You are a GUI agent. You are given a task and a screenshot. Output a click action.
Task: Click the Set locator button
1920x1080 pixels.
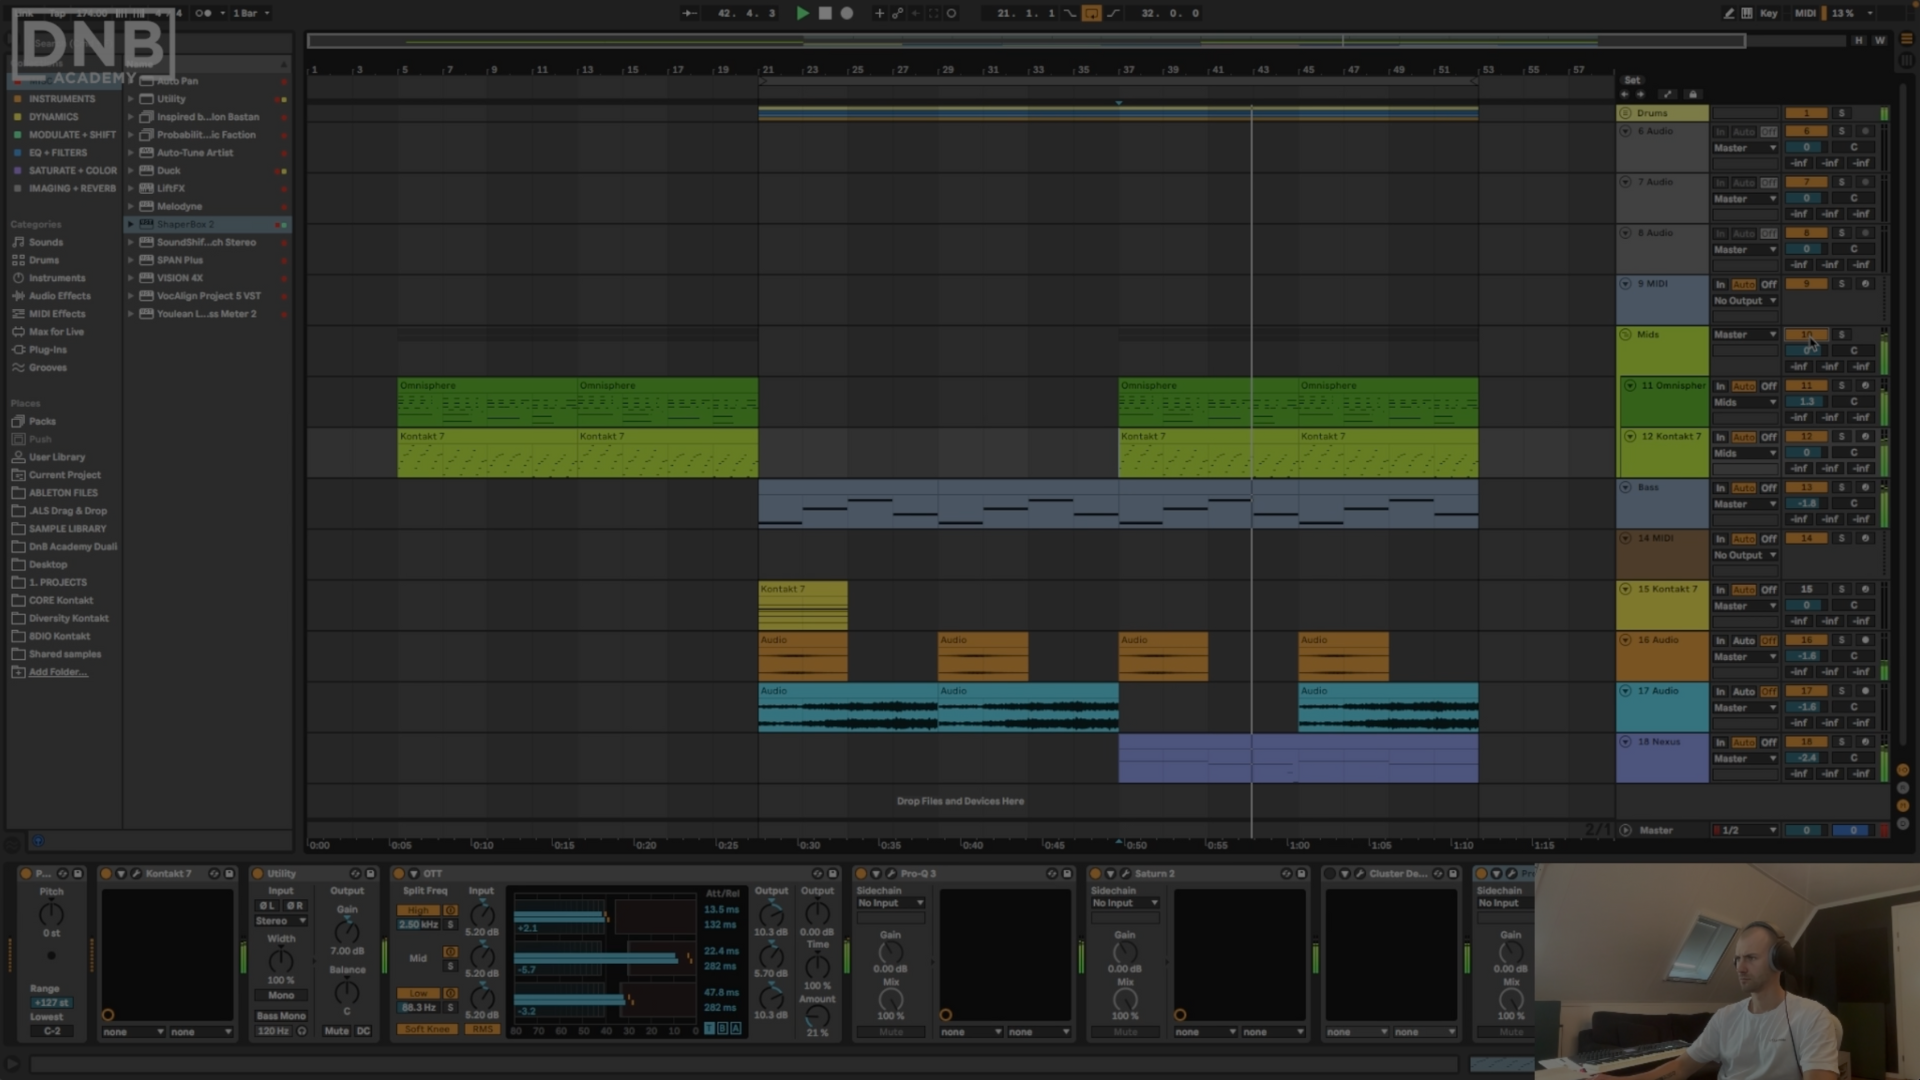click(x=1632, y=80)
